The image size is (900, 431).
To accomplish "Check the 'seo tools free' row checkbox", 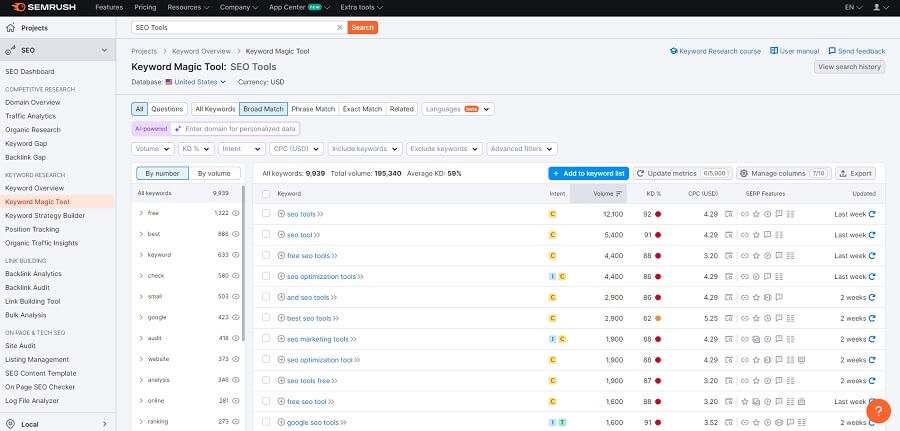I will click(266, 380).
